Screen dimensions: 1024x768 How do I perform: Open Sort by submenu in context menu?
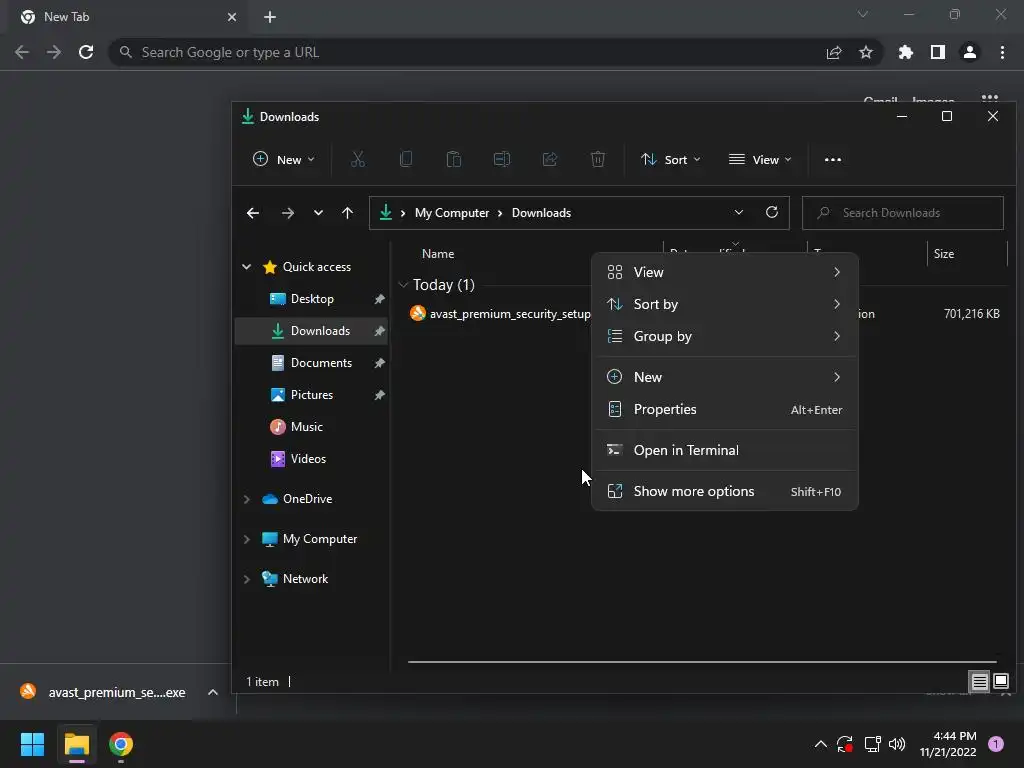click(724, 304)
